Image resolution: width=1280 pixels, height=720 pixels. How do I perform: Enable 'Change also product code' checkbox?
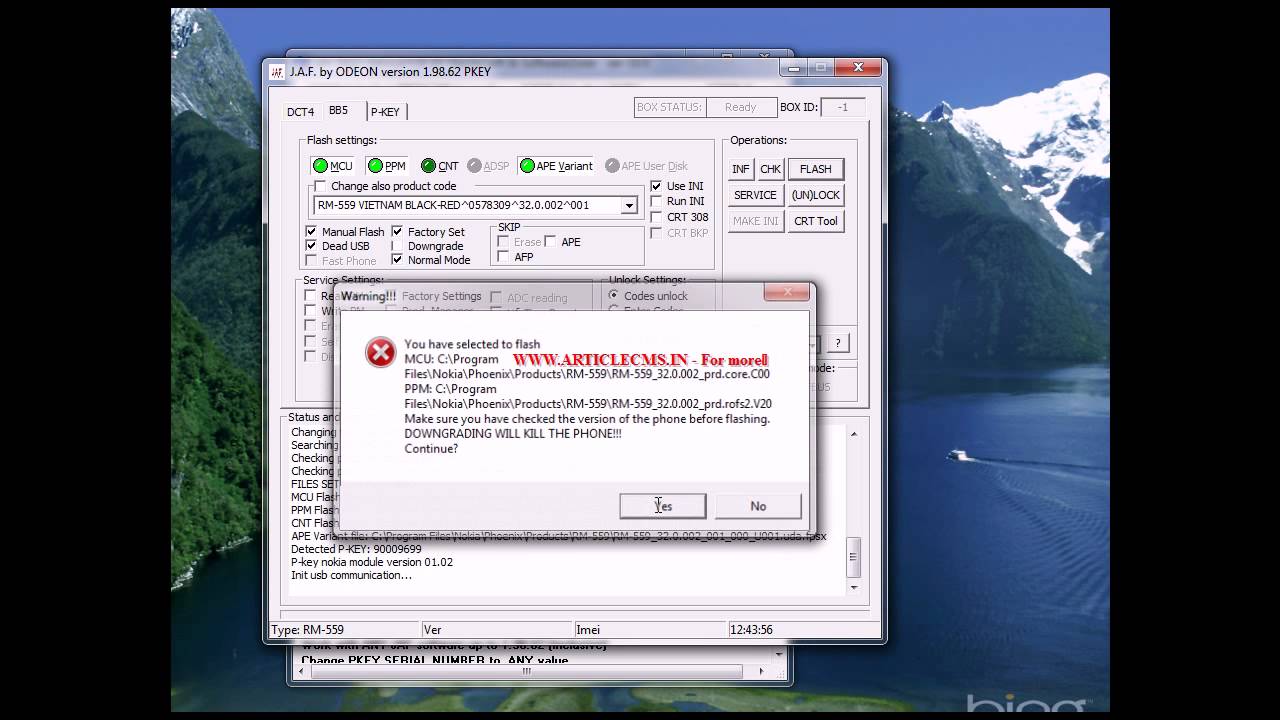tap(320, 186)
